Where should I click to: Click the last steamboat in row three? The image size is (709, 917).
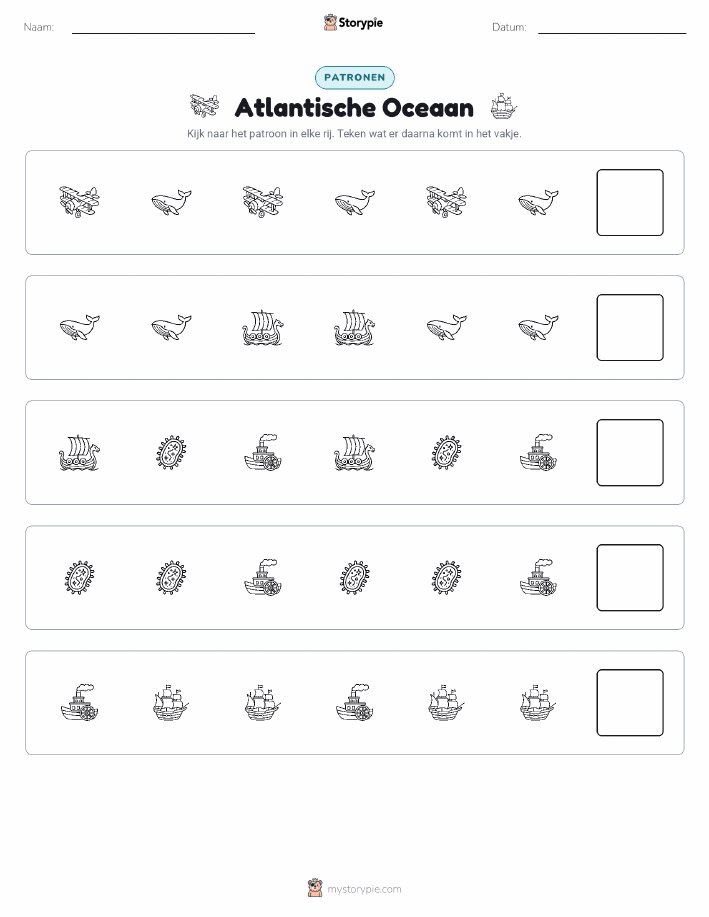[538, 452]
